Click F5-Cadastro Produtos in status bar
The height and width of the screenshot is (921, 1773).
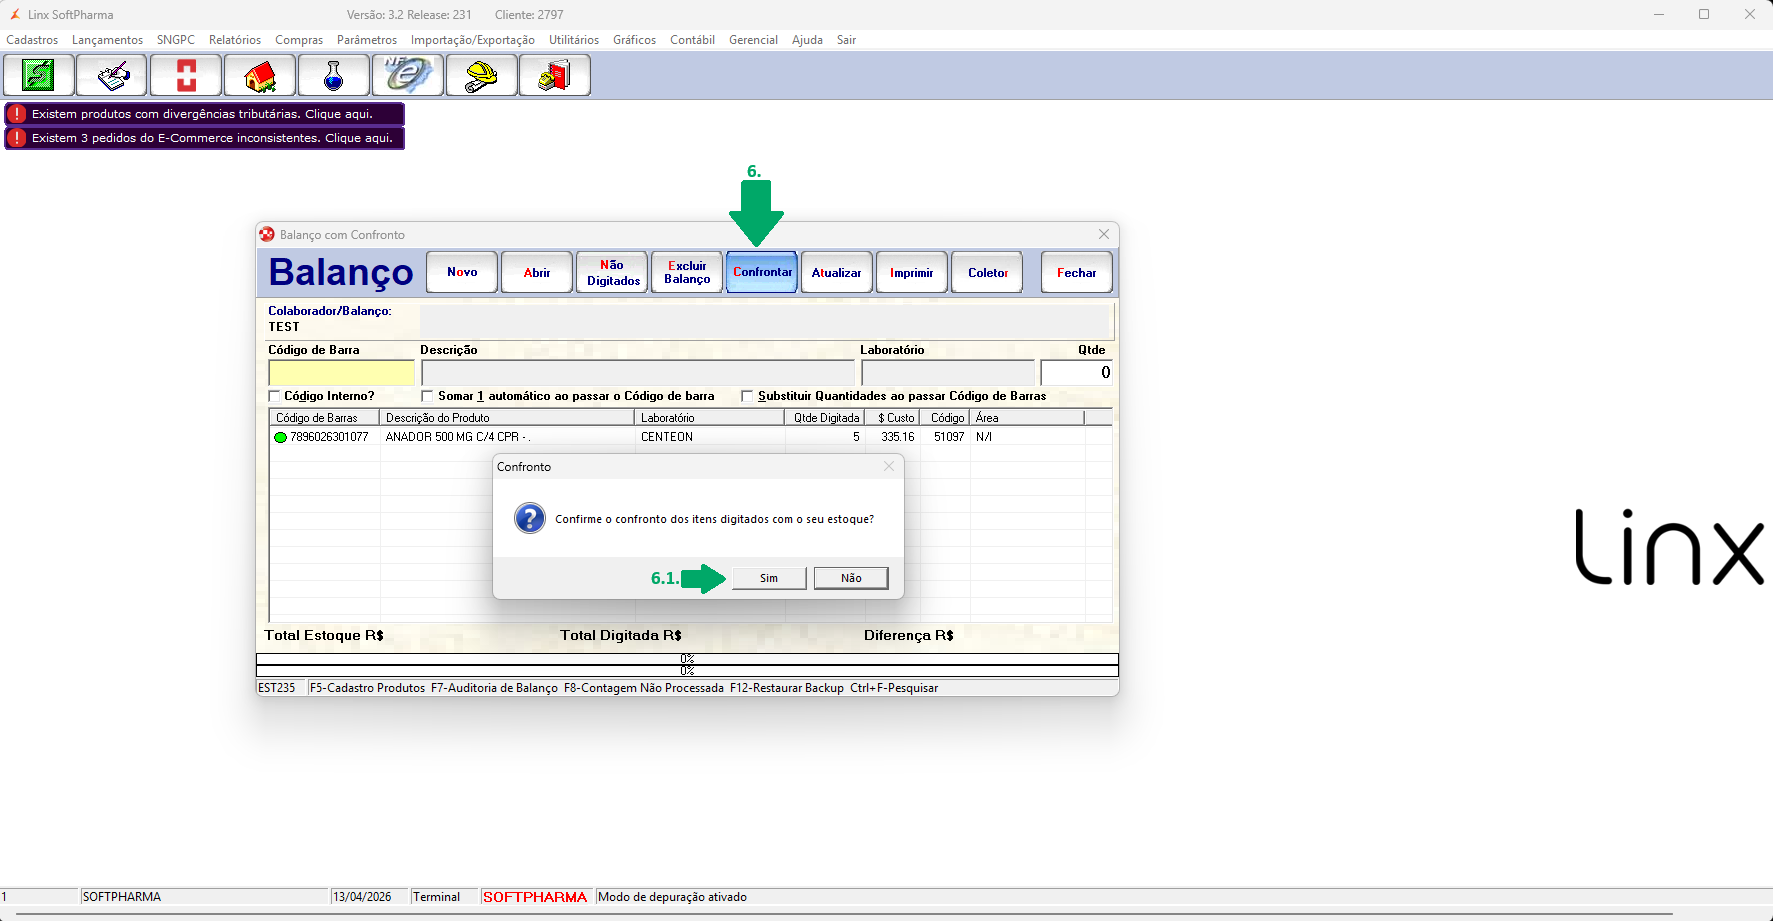(x=368, y=688)
